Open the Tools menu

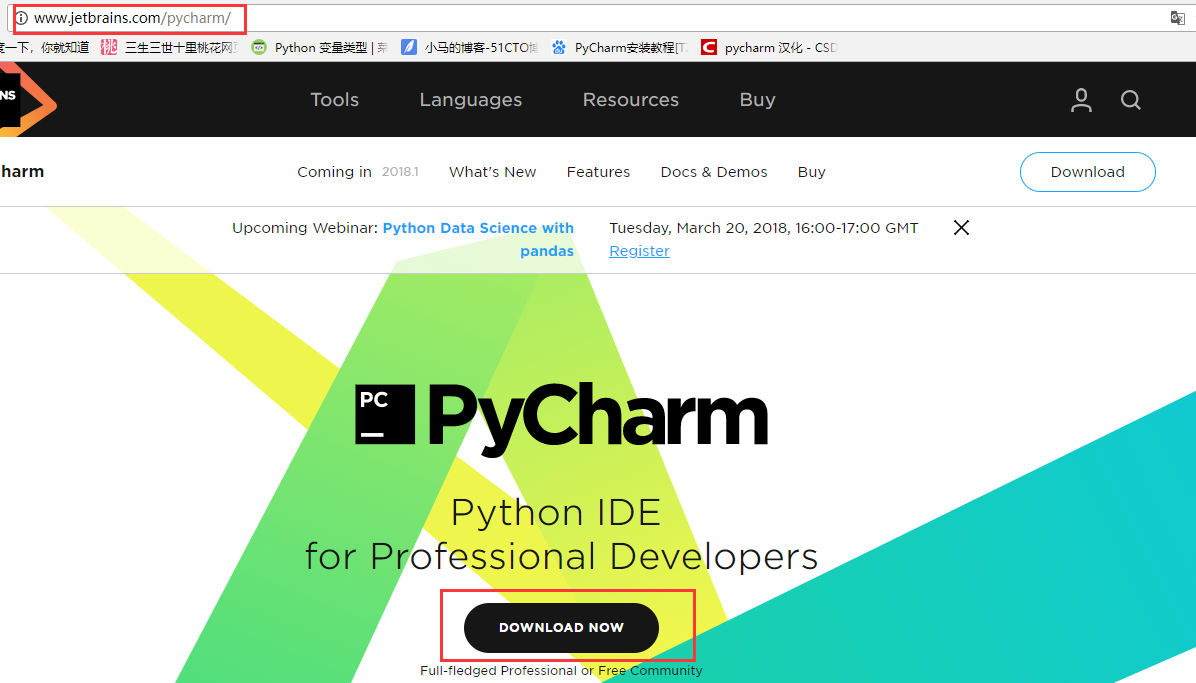pyautogui.click(x=334, y=100)
